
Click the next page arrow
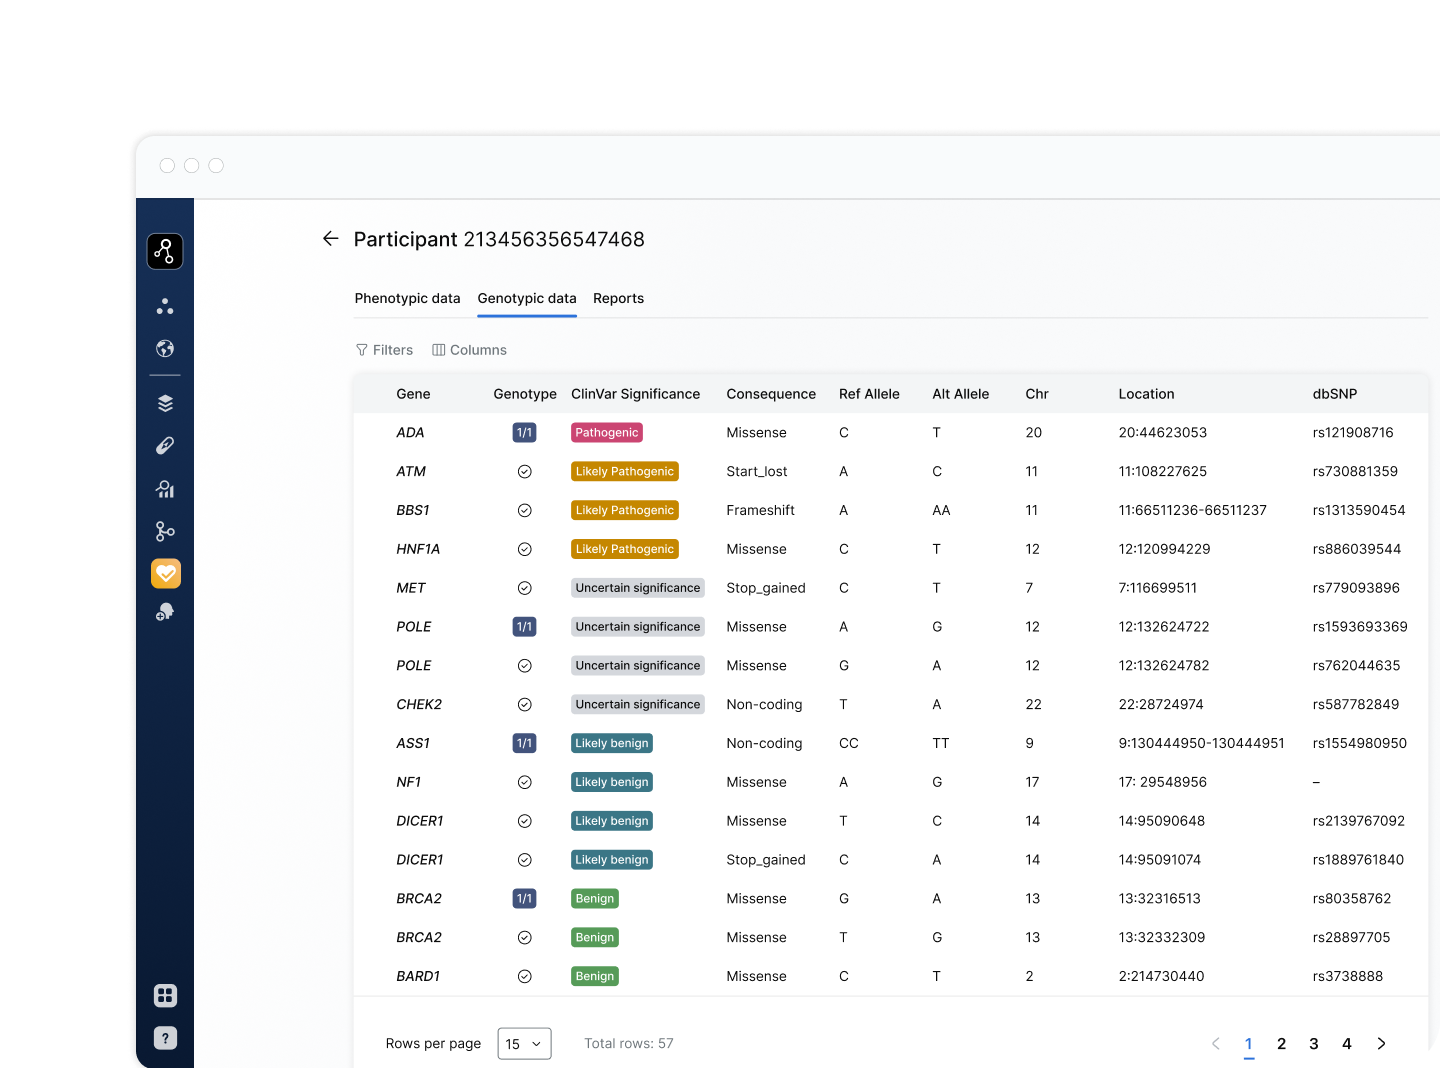click(1381, 1044)
